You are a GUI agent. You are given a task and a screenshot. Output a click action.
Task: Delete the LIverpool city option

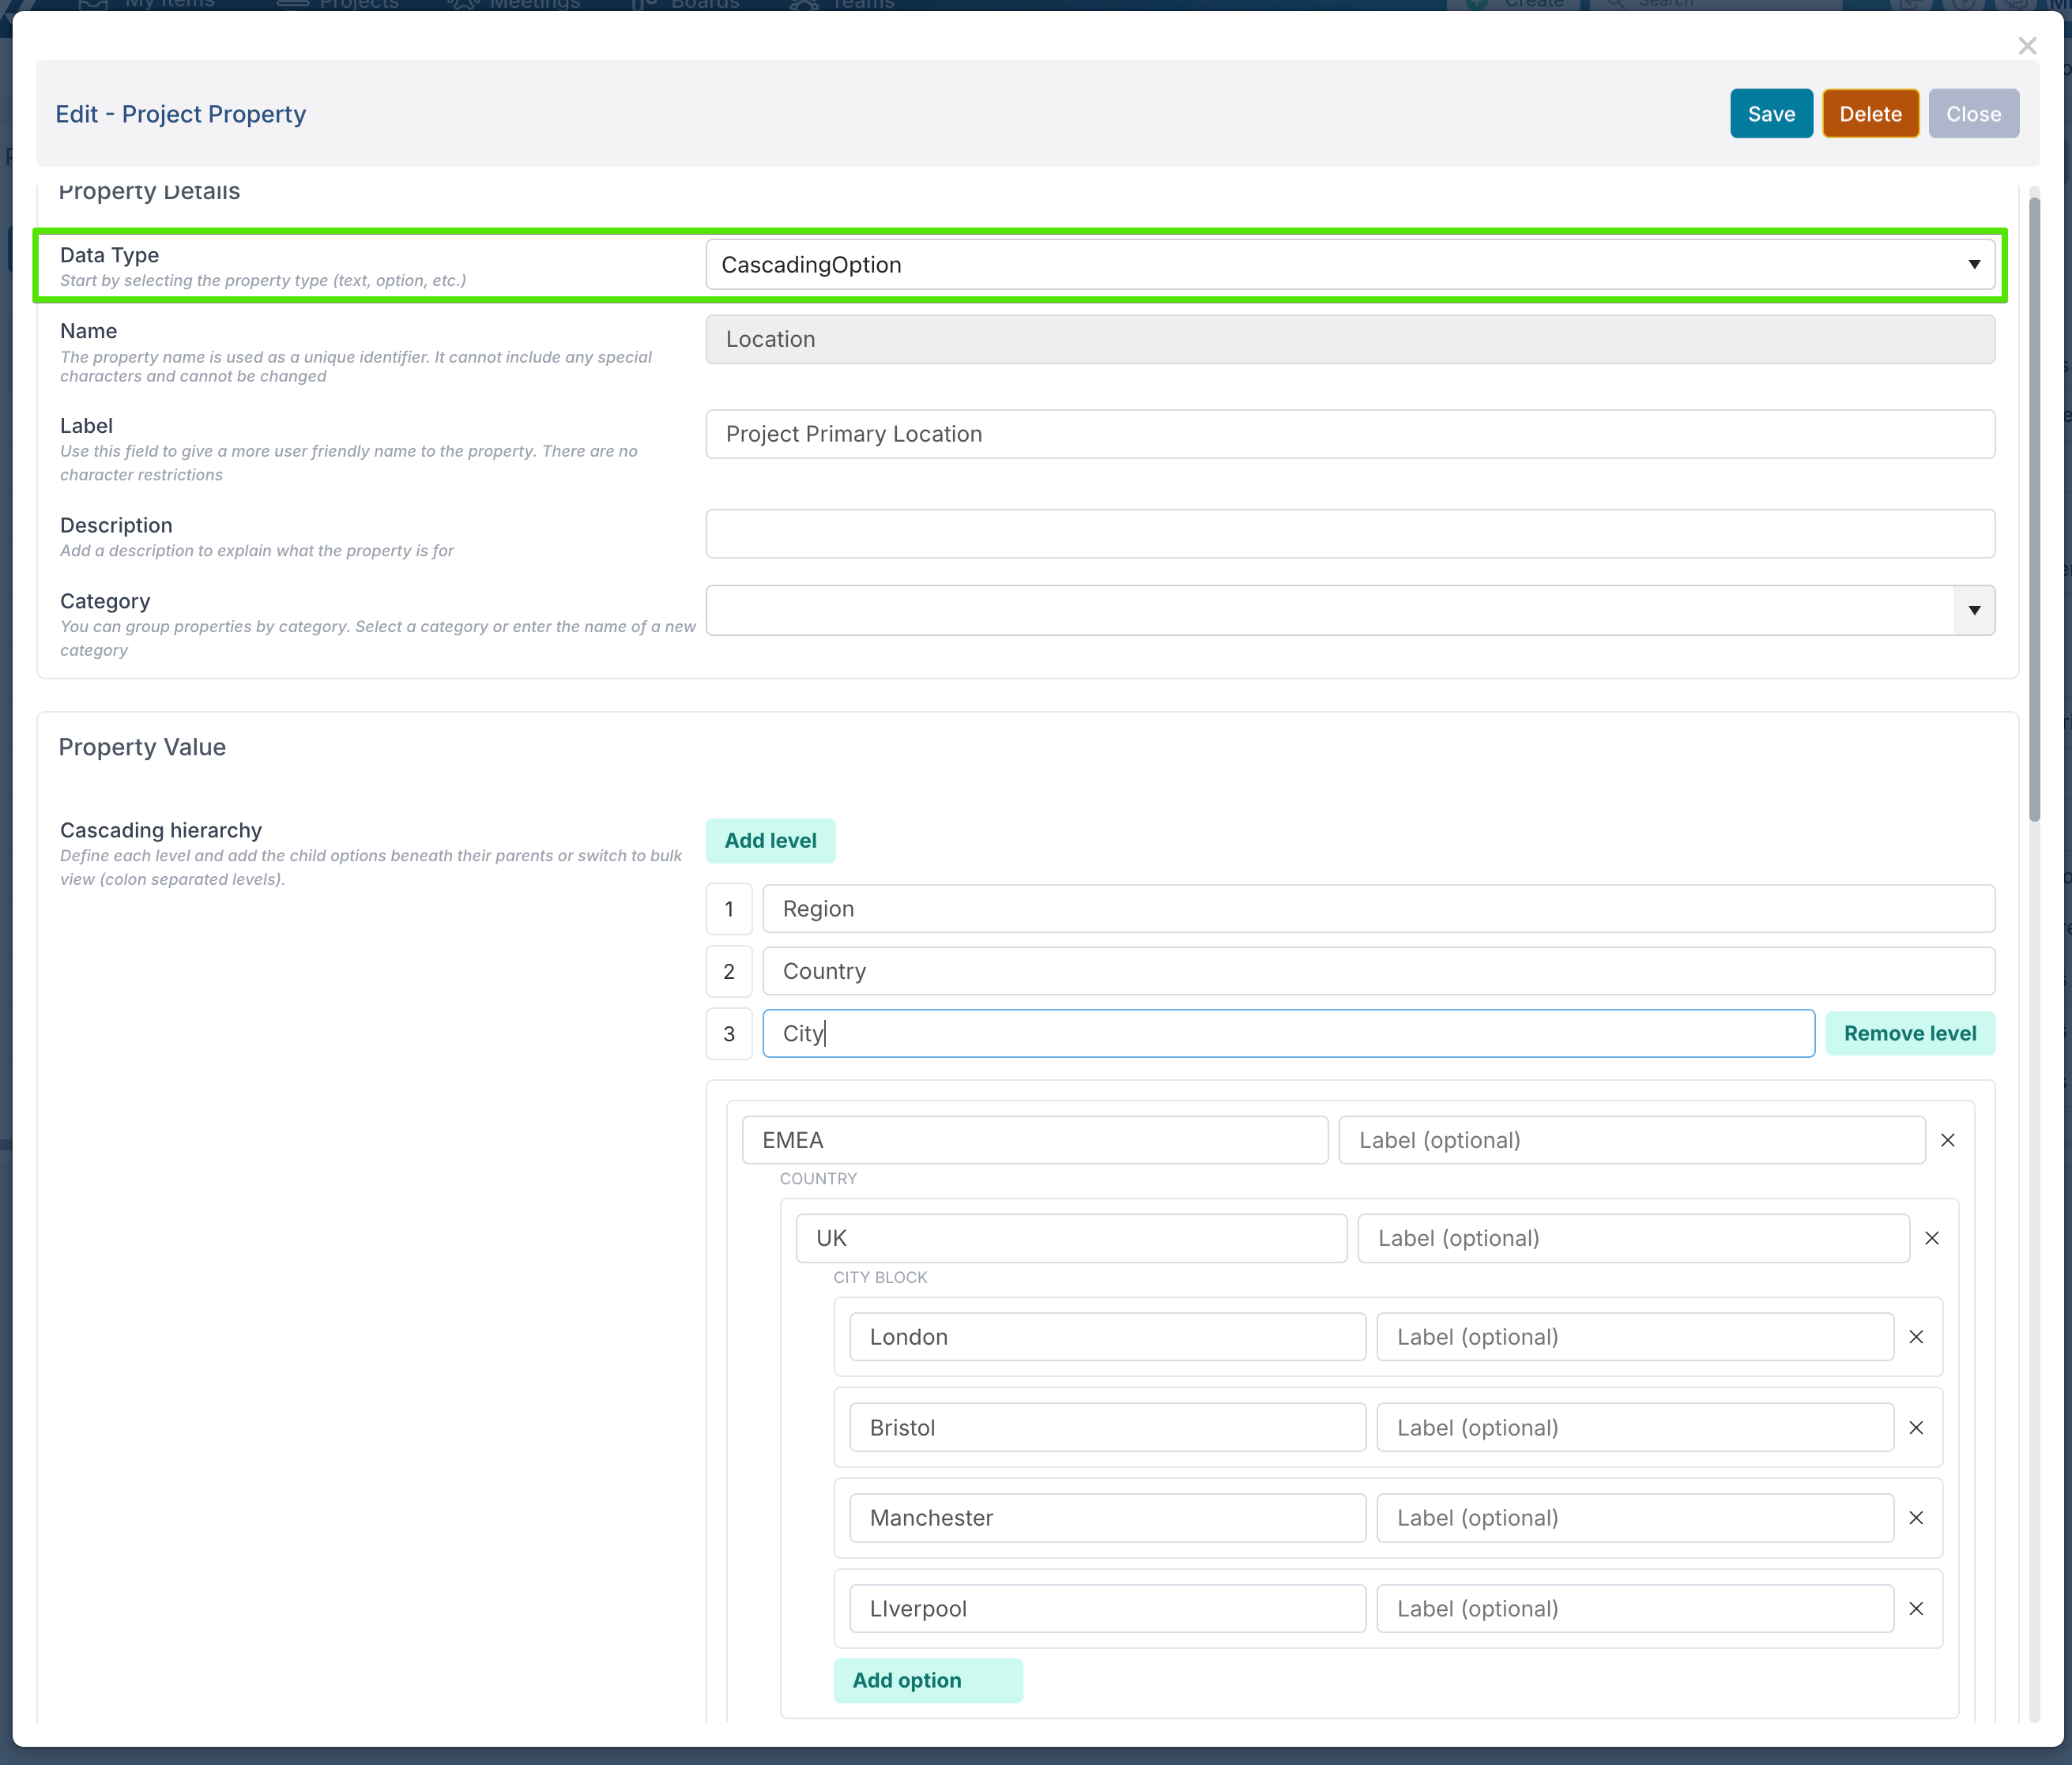[1915, 1609]
